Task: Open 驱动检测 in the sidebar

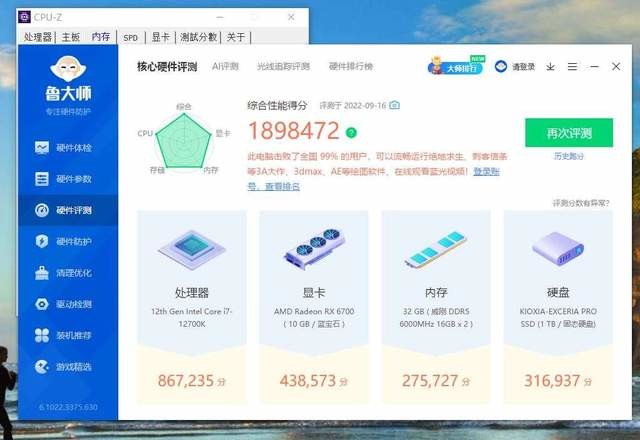Action: [68, 304]
